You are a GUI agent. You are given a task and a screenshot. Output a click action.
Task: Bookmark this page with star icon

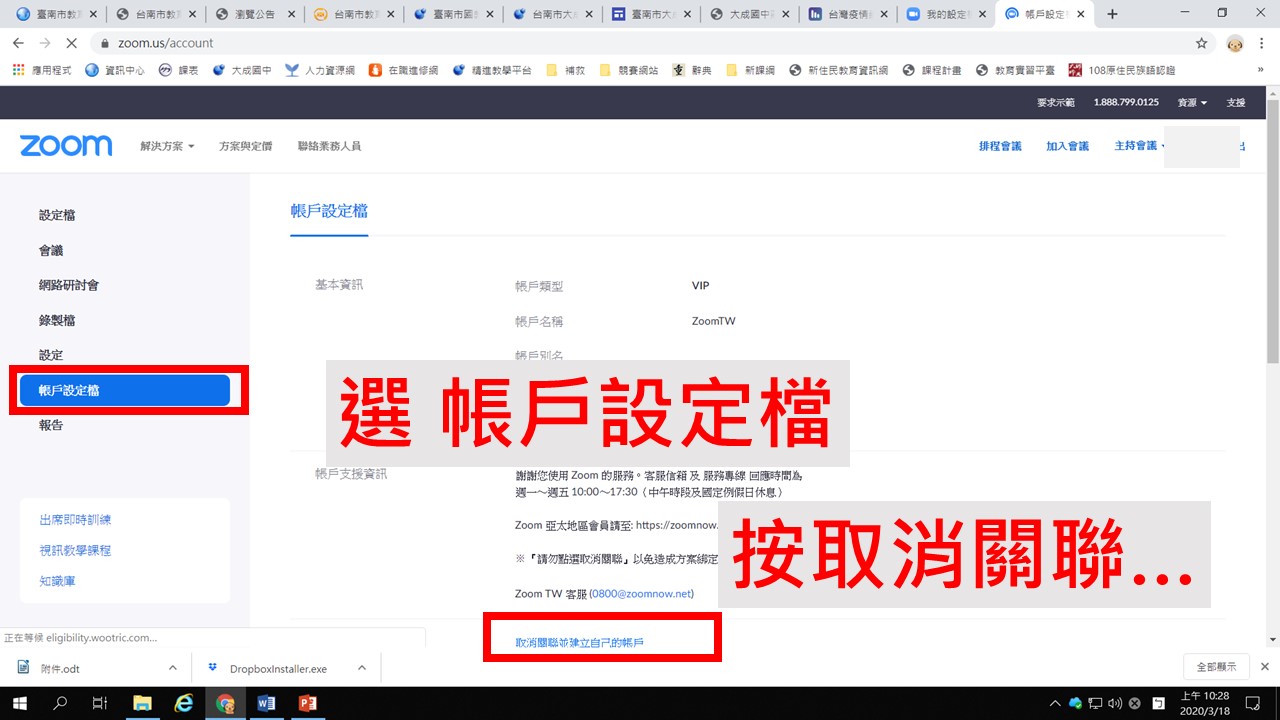[x=1201, y=43]
